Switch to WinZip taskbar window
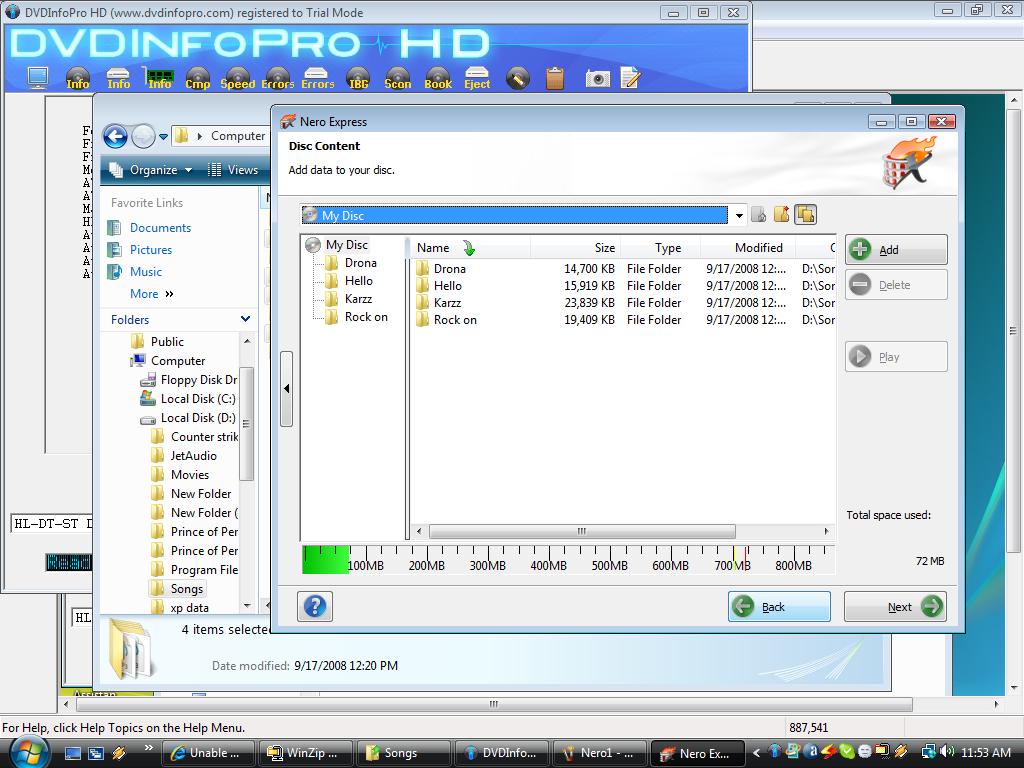The image size is (1024, 768). 306,753
